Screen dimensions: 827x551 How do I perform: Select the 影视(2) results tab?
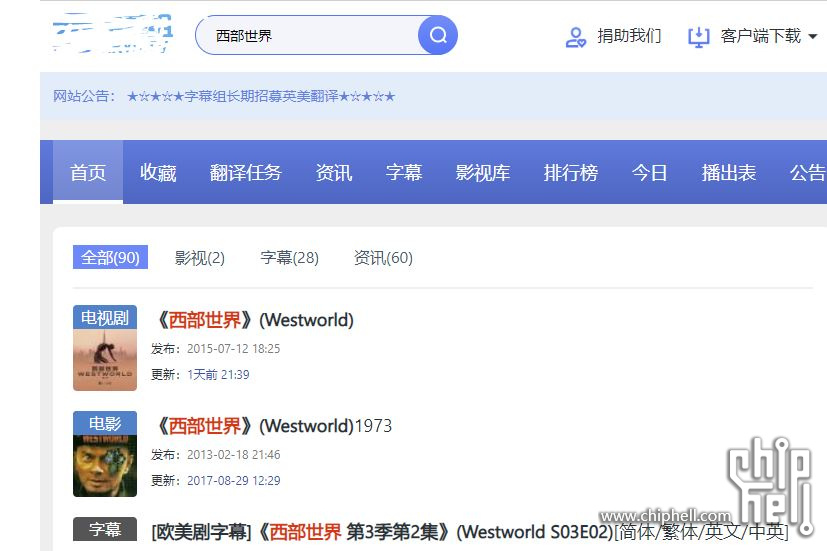[199, 258]
